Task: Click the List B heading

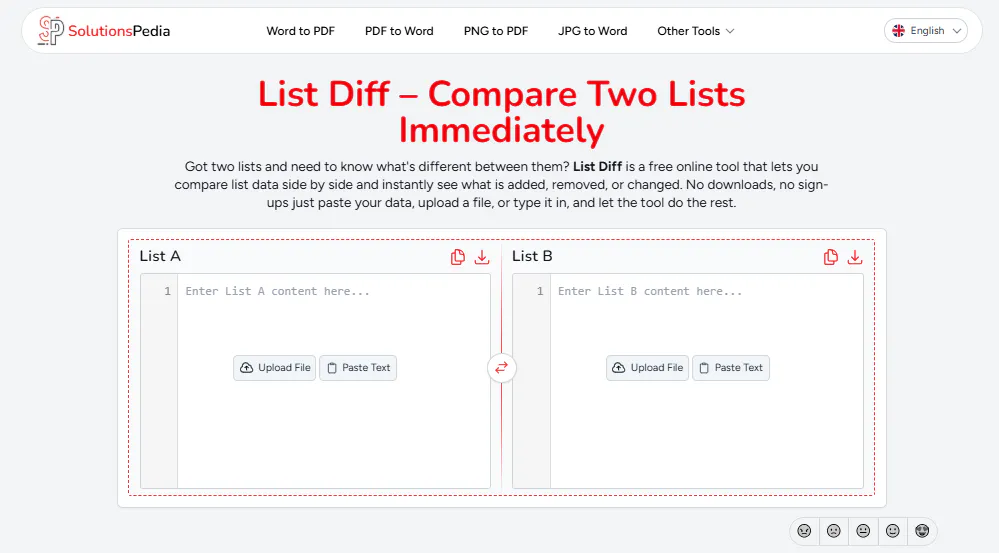Action: (x=532, y=256)
